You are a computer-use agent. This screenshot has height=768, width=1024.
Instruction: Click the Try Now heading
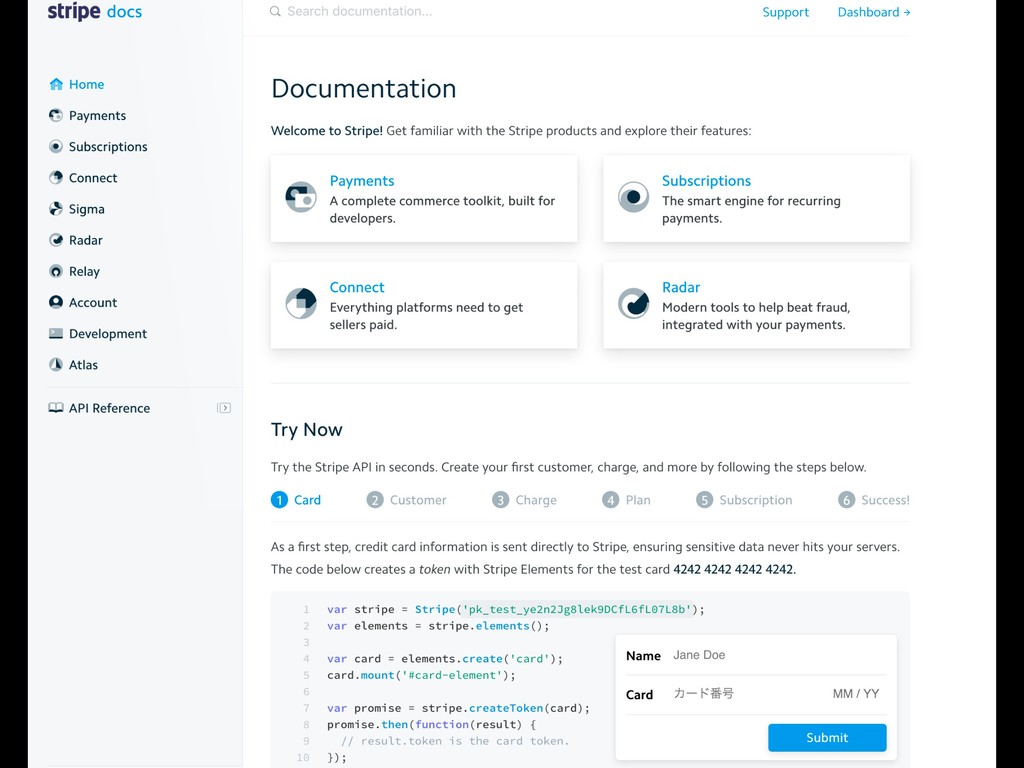click(306, 429)
